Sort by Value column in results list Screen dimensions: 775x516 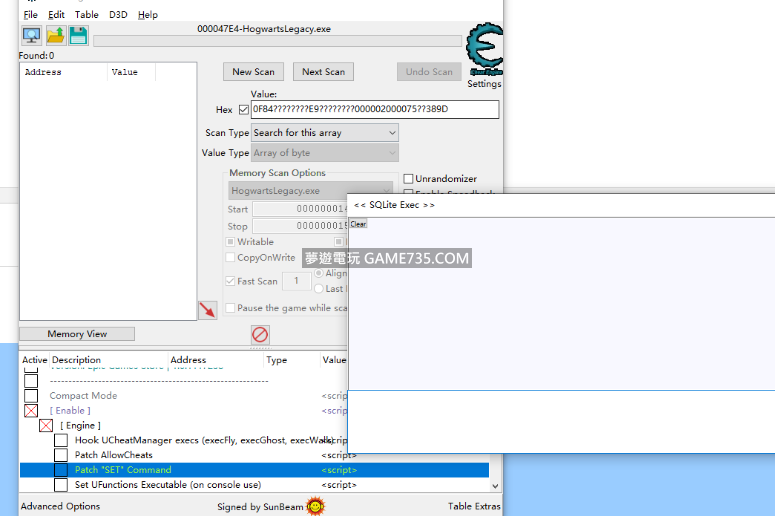point(131,72)
